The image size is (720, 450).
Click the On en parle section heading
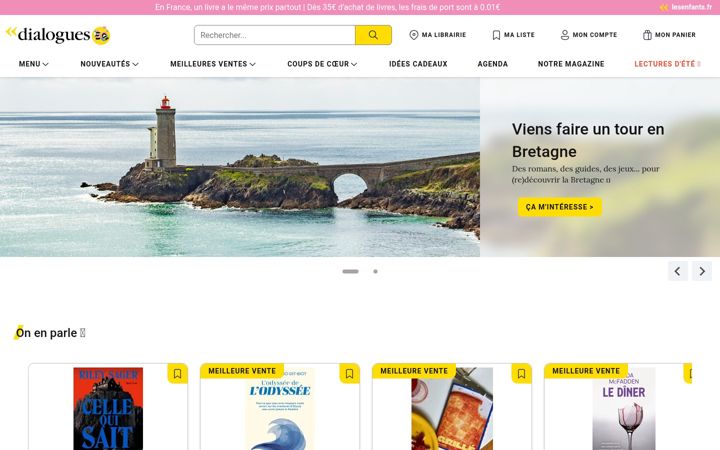(50, 333)
